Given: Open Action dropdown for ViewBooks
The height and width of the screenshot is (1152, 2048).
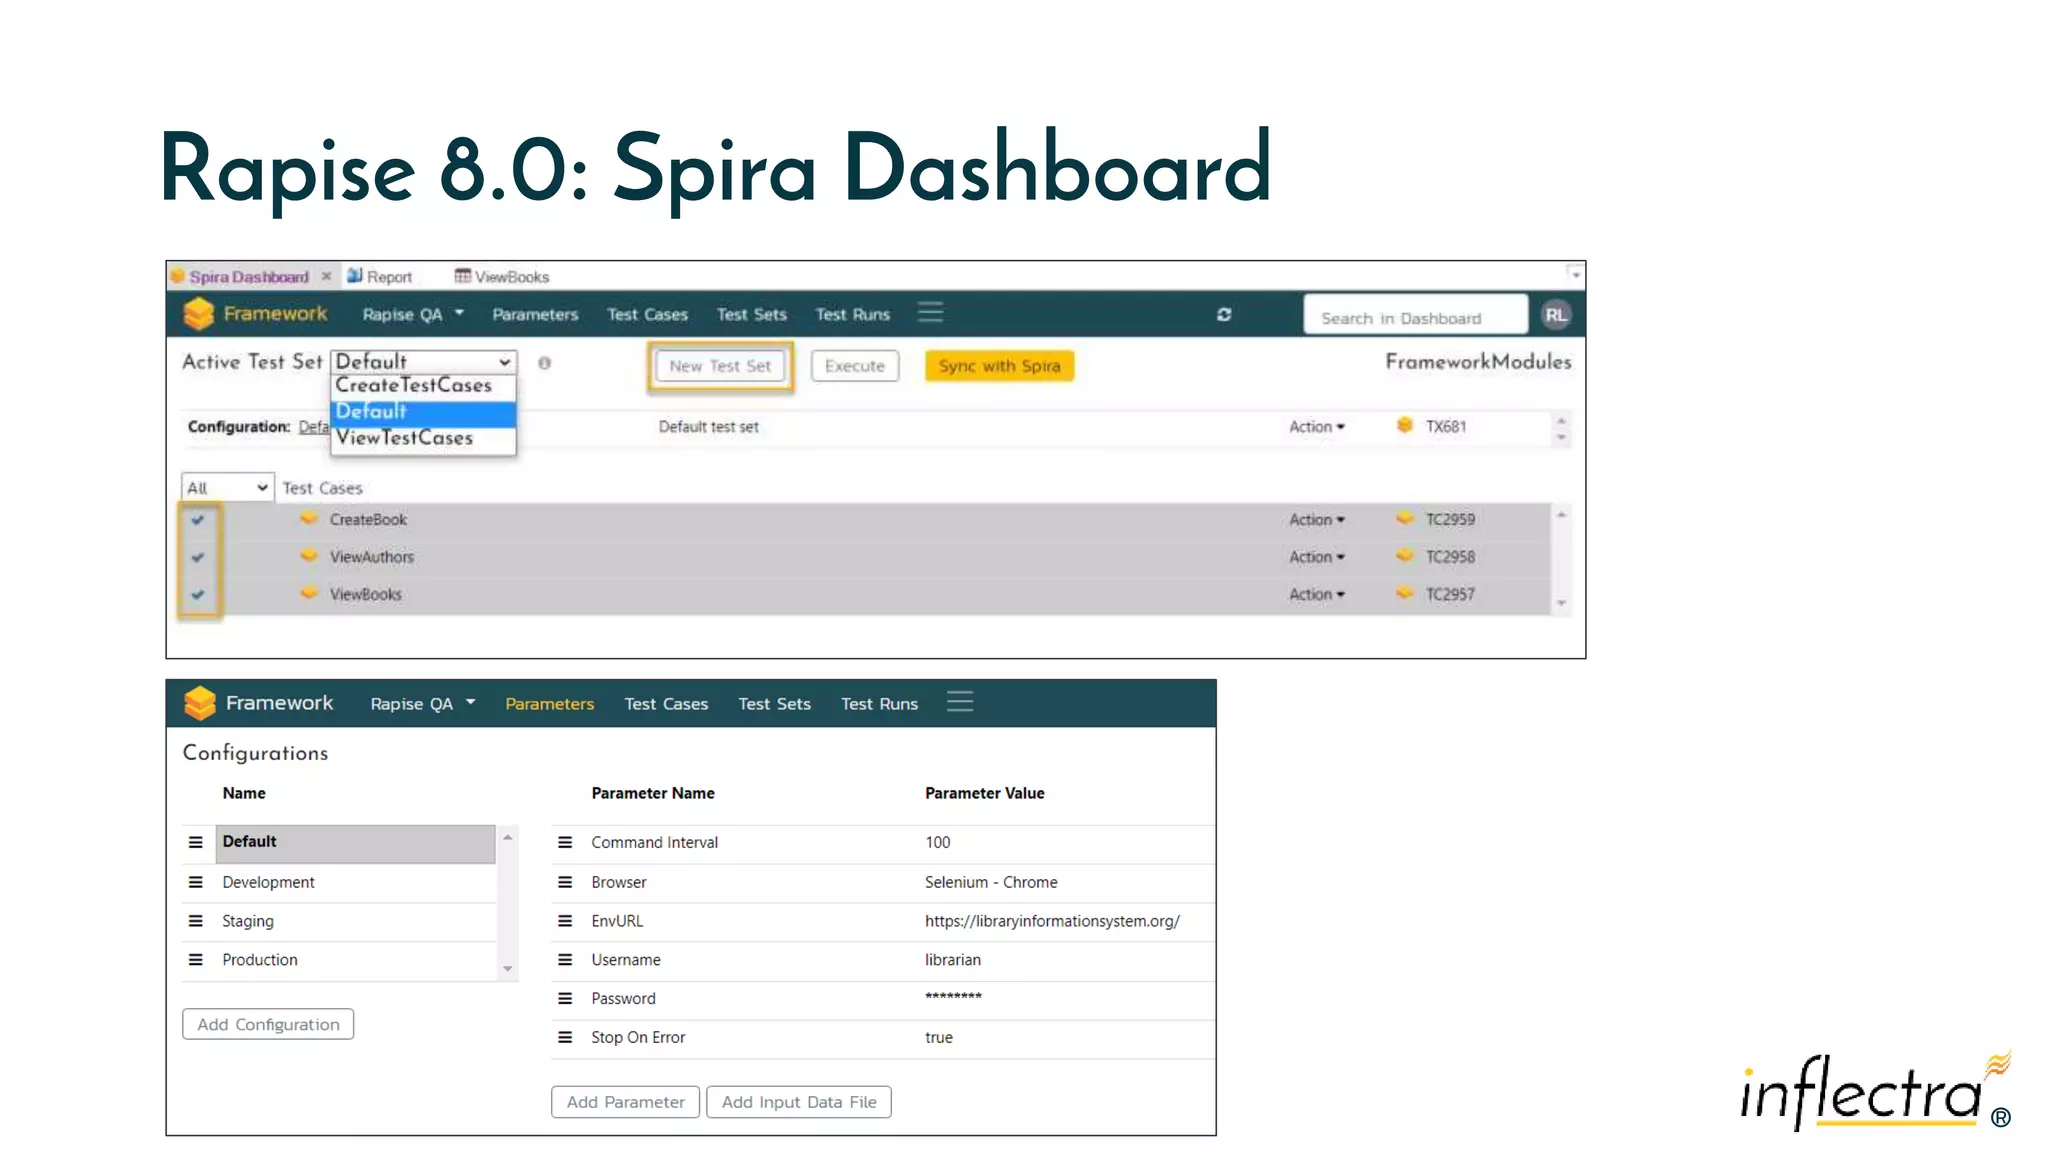Looking at the screenshot, I should pyautogui.click(x=1316, y=594).
